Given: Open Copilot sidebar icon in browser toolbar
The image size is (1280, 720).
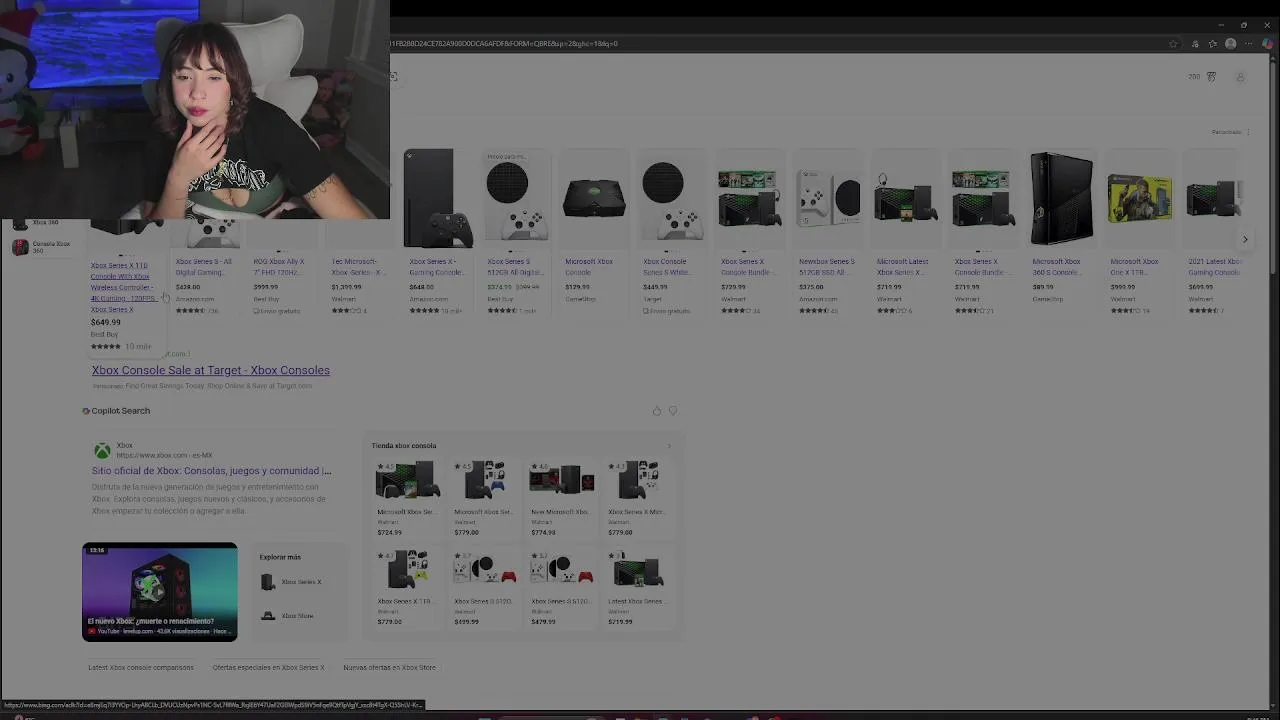Looking at the screenshot, I should [x=1267, y=44].
